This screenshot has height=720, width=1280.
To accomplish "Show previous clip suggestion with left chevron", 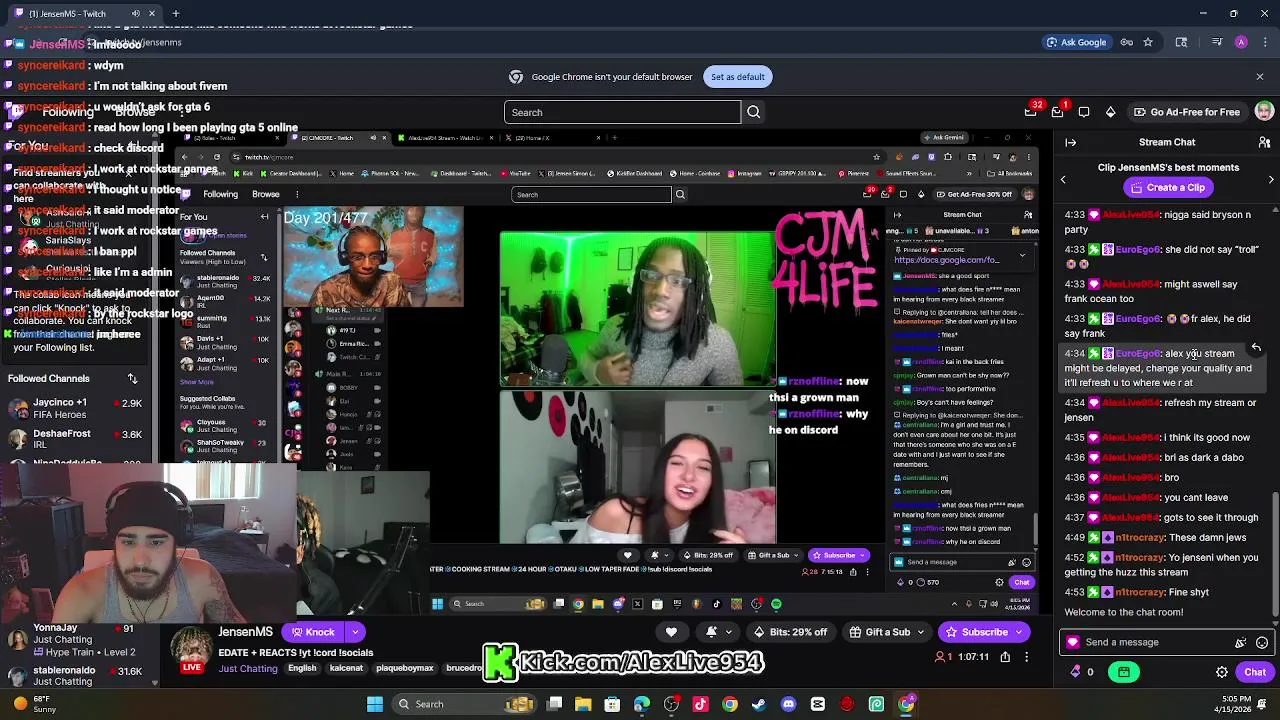I will [1063, 180].
